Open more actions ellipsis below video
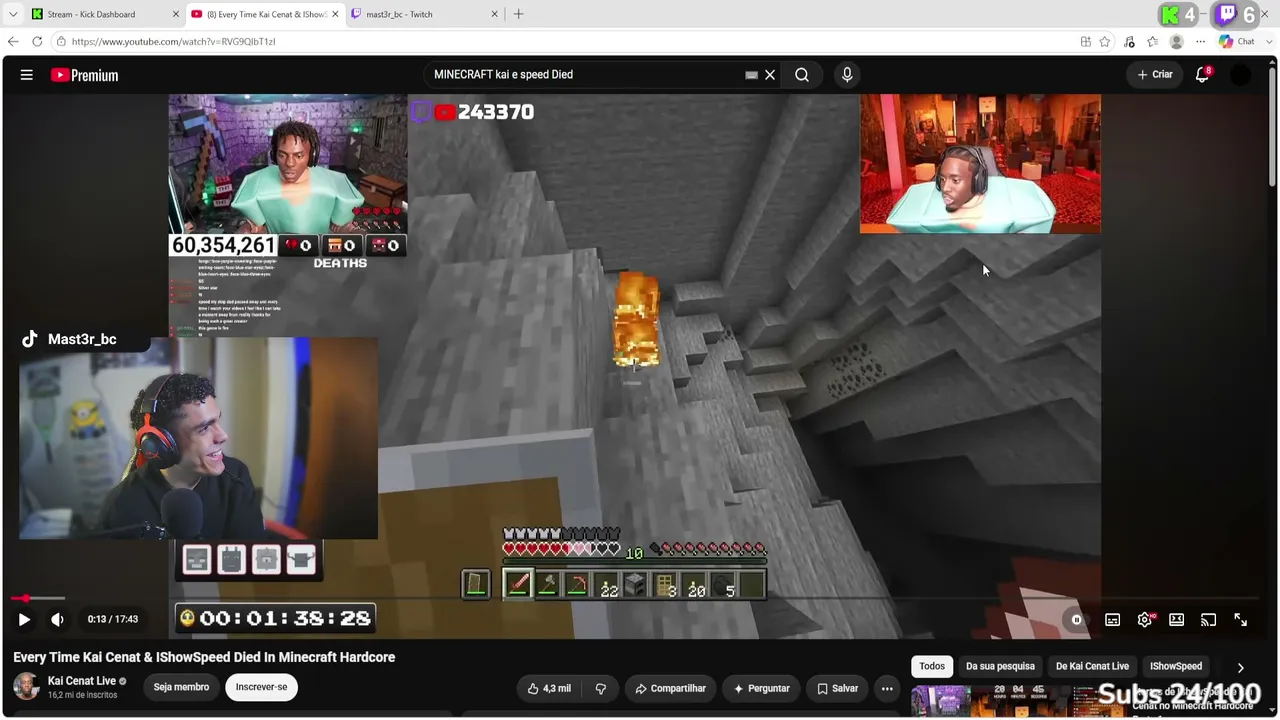1280x720 pixels. (887, 688)
